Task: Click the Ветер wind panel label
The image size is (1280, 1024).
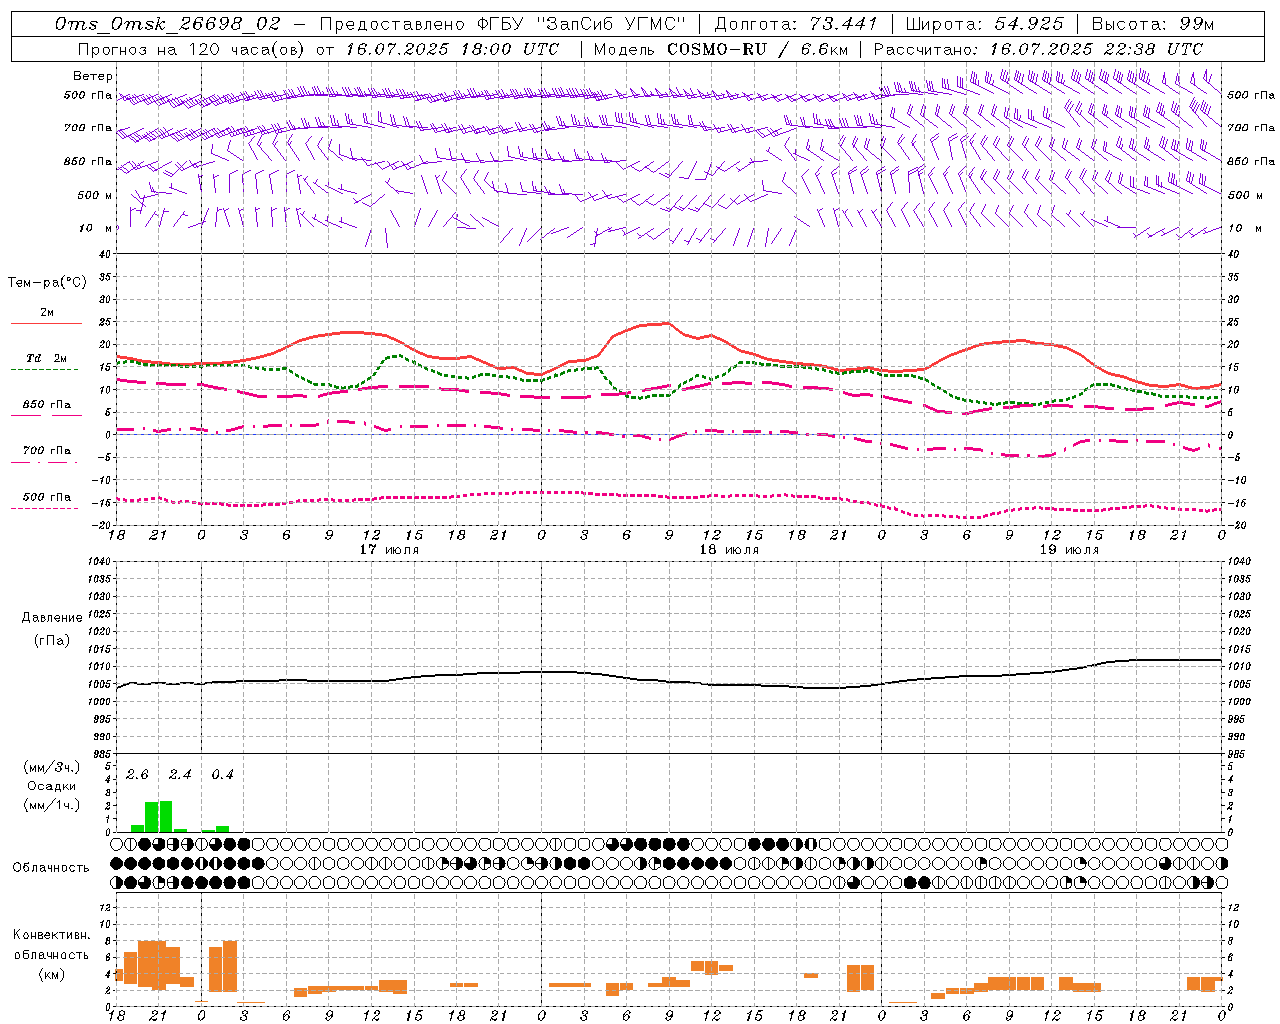Action: (x=93, y=76)
